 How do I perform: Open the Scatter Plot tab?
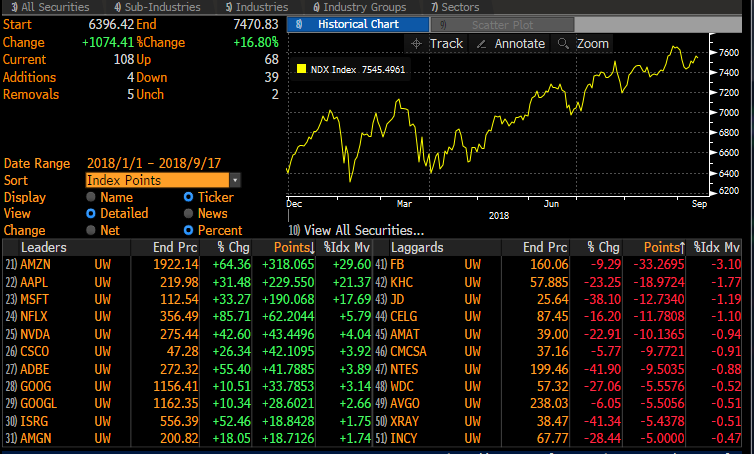tap(502, 25)
